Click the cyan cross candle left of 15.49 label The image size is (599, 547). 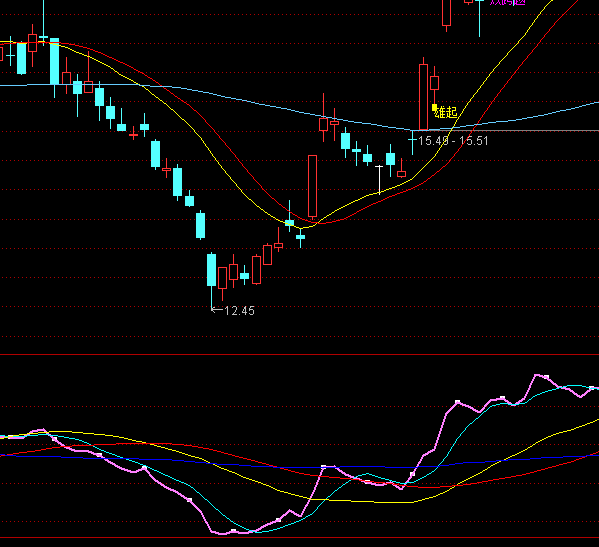click(x=413, y=141)
